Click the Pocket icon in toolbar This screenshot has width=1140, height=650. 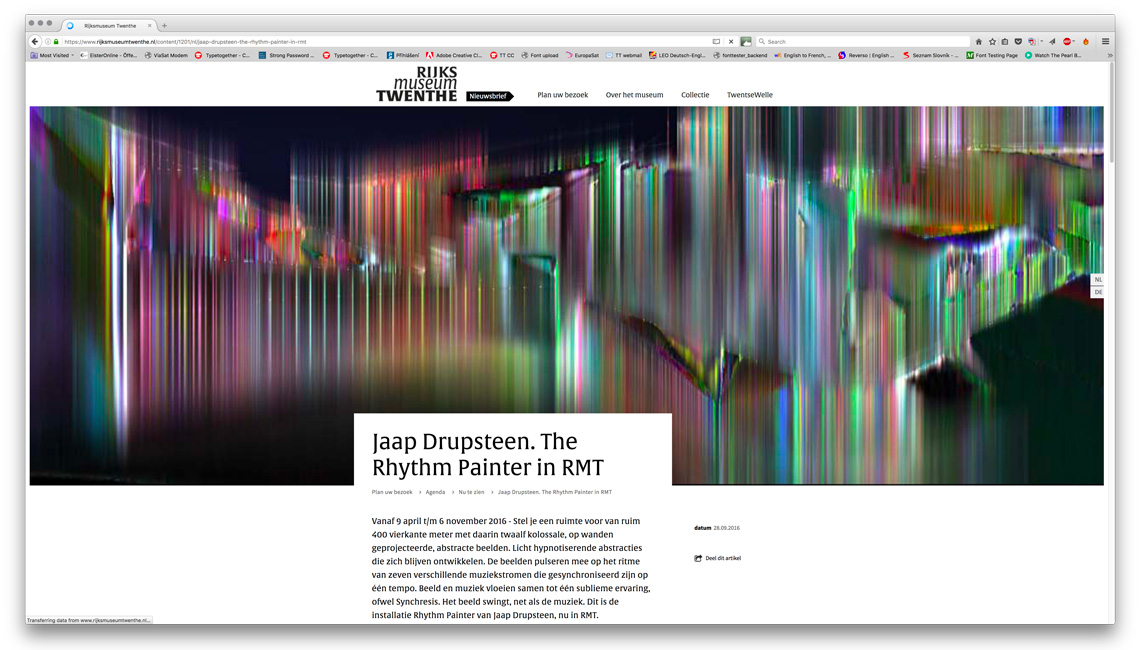pyautogui.click(x=1018, y=41)
